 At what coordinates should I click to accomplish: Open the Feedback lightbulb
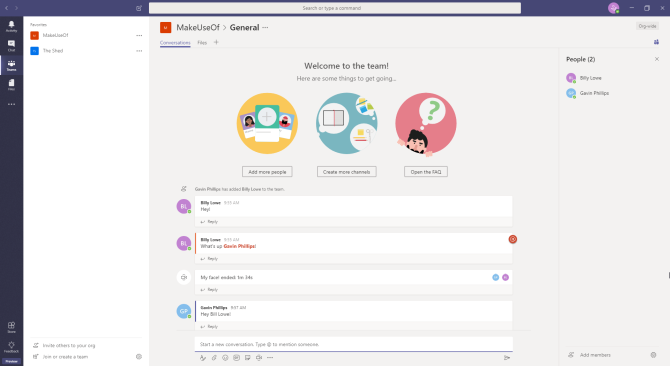[12, 347]
